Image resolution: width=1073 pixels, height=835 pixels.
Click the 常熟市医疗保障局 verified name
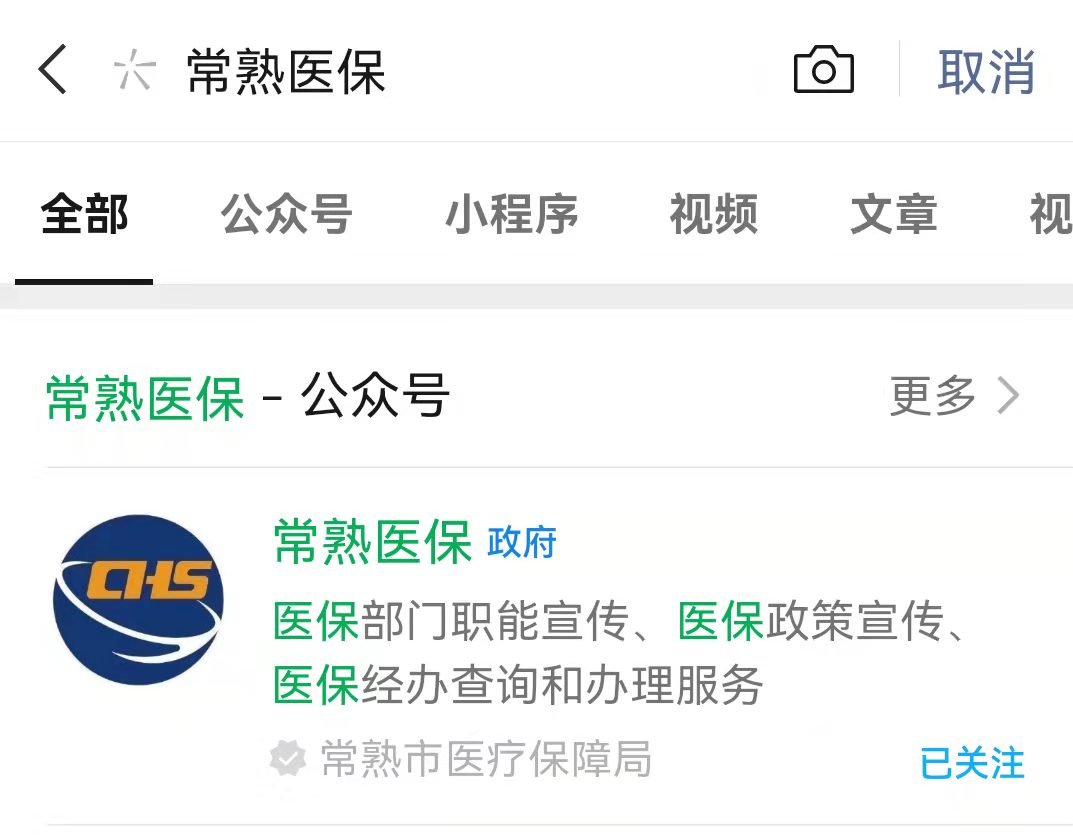click(486, 758)
